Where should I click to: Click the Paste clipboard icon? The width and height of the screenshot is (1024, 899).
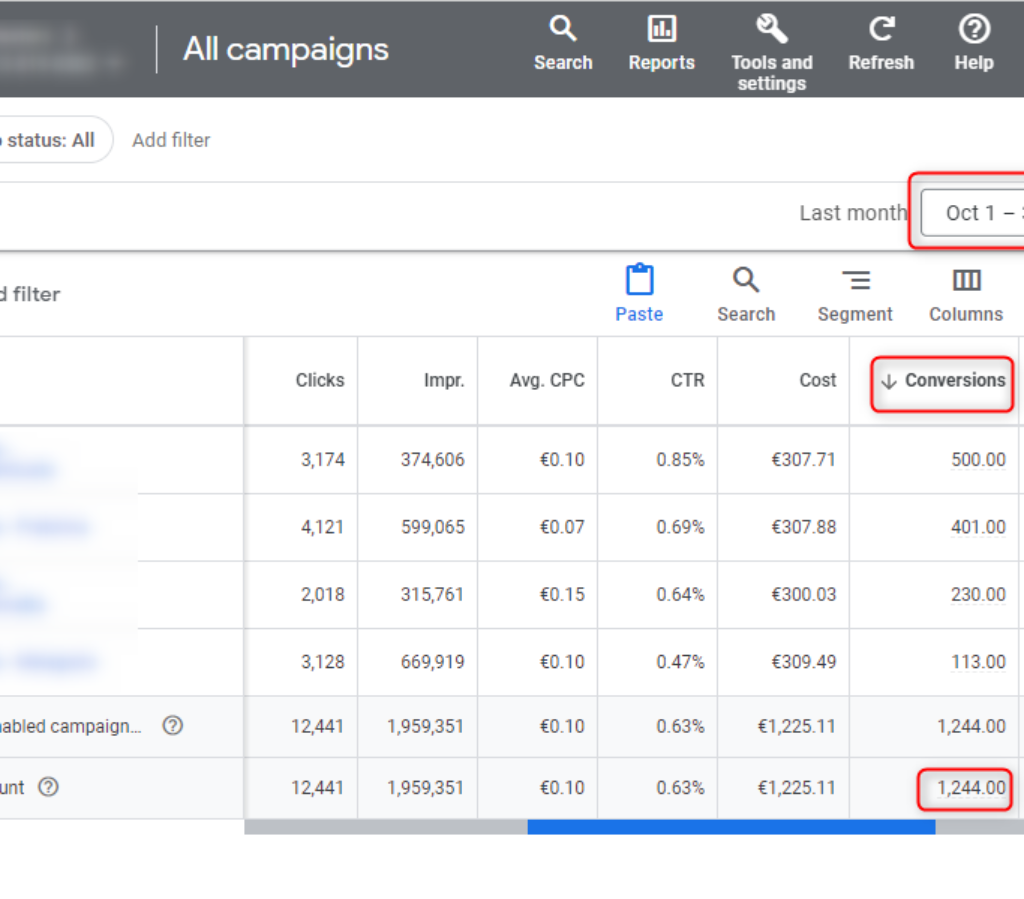click(639, 293)
